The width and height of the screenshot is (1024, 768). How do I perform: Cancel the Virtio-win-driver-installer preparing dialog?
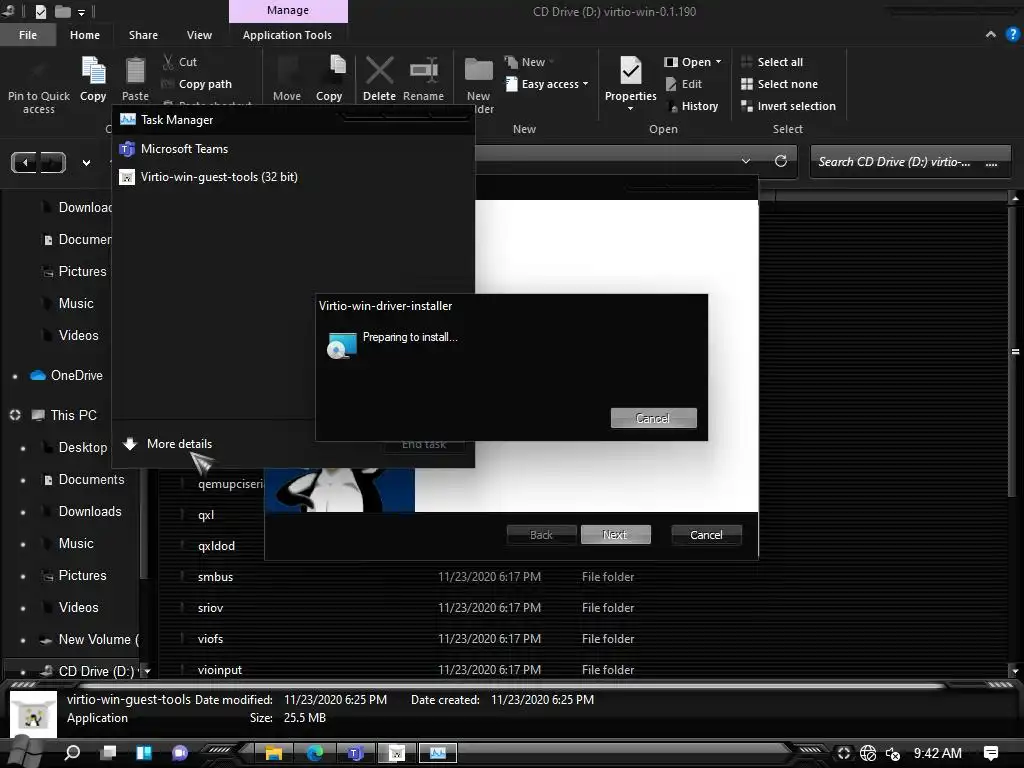pos(653,418)
